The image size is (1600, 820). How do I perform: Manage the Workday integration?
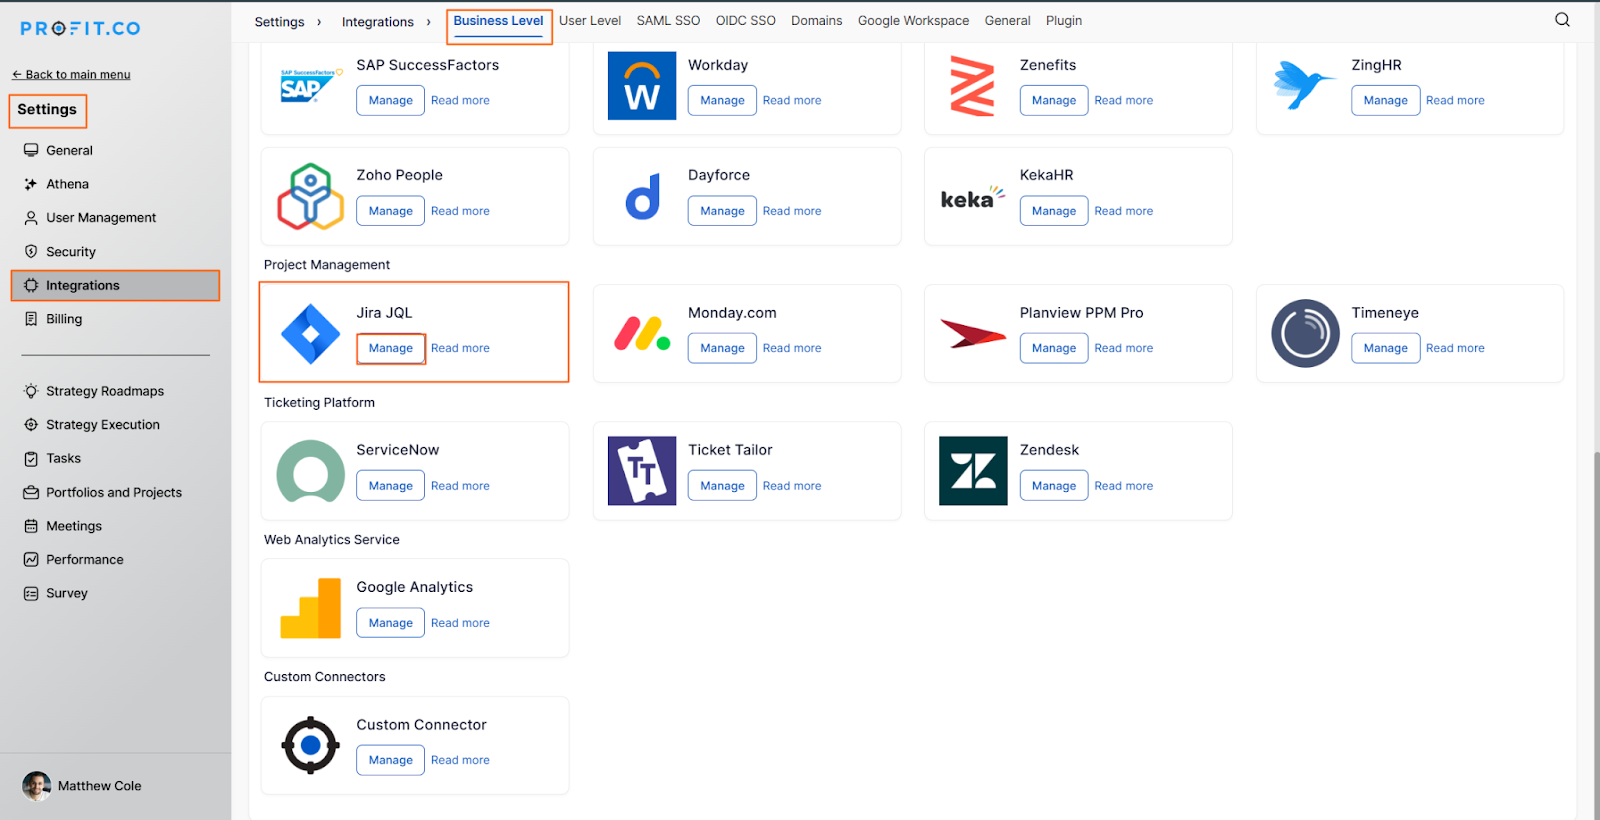tap(722, 100)
